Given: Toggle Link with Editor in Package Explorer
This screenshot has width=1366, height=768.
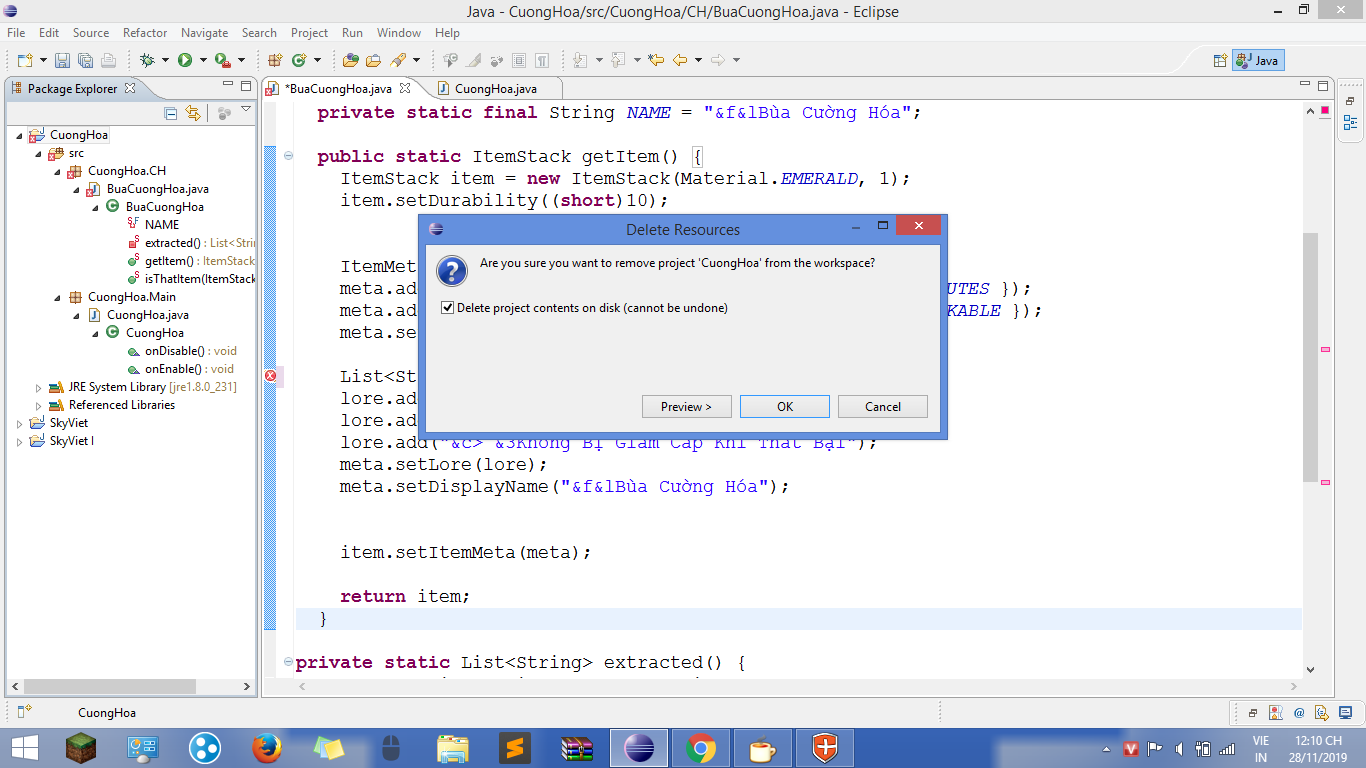Looking at the screenshot, I should [x=193, y=113].
